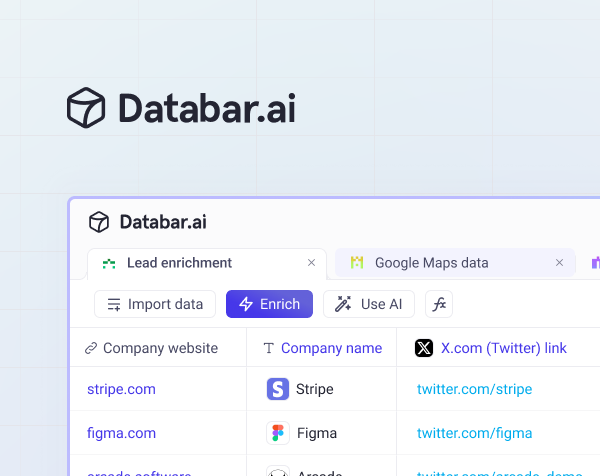600x476 pixels.
Task: Click the large Databar.ai cube logo
Action: point(86,108)
